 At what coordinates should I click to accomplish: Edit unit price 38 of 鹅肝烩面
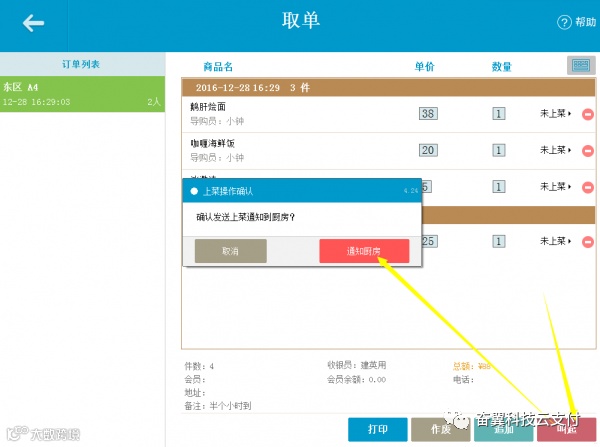coord(428,114)
